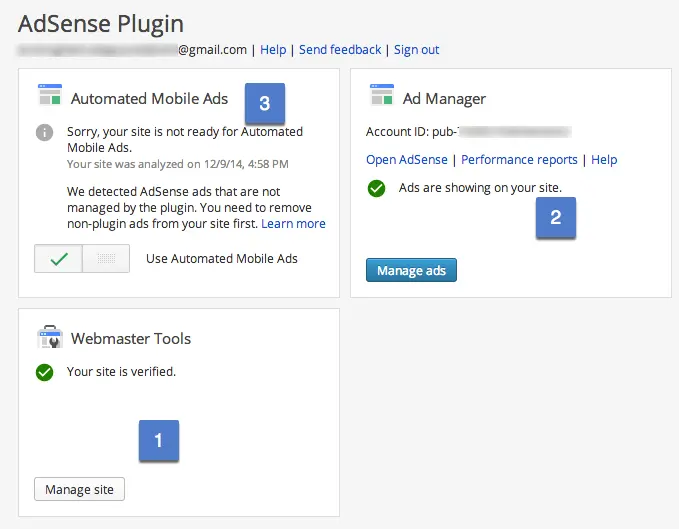679x529 pixels.
Task: Click the '@gmail.com' account text
Action: click(213, 50)
